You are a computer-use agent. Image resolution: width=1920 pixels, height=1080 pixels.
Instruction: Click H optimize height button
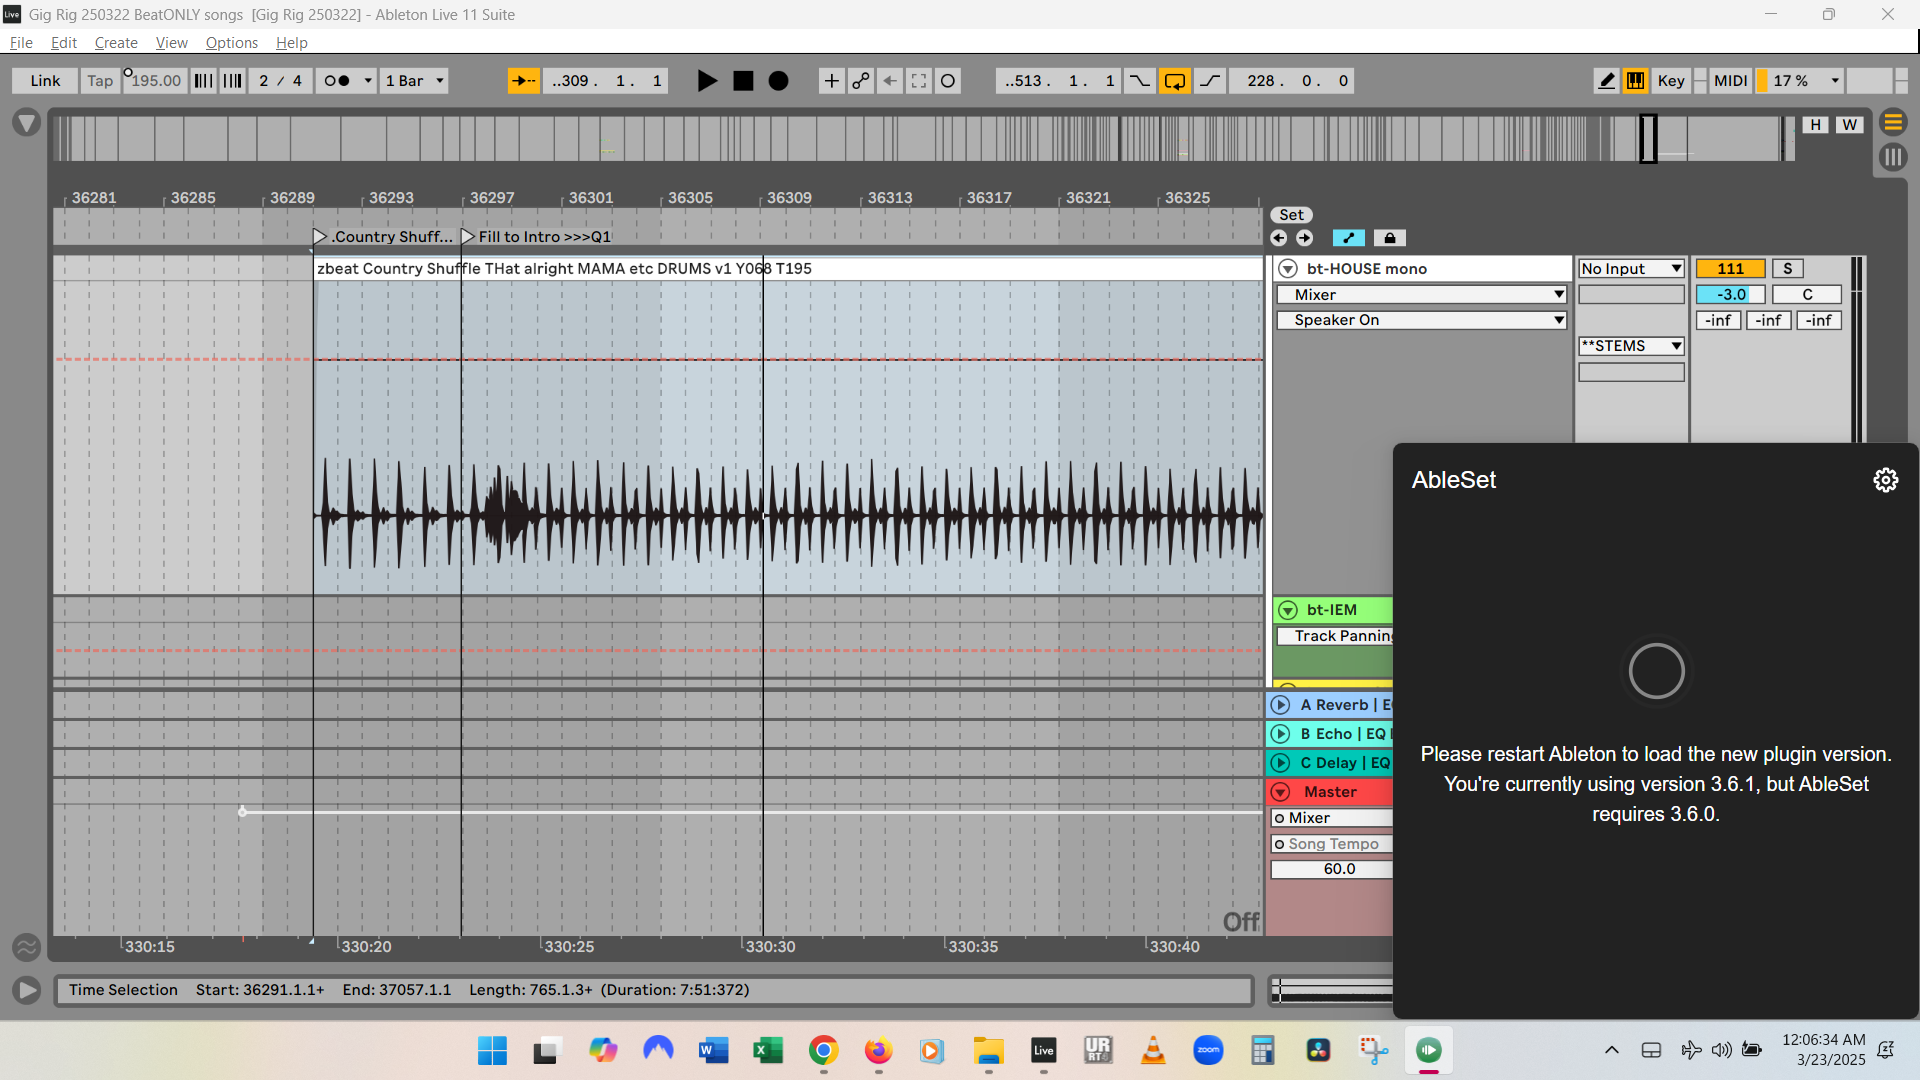click(1816, 125)
